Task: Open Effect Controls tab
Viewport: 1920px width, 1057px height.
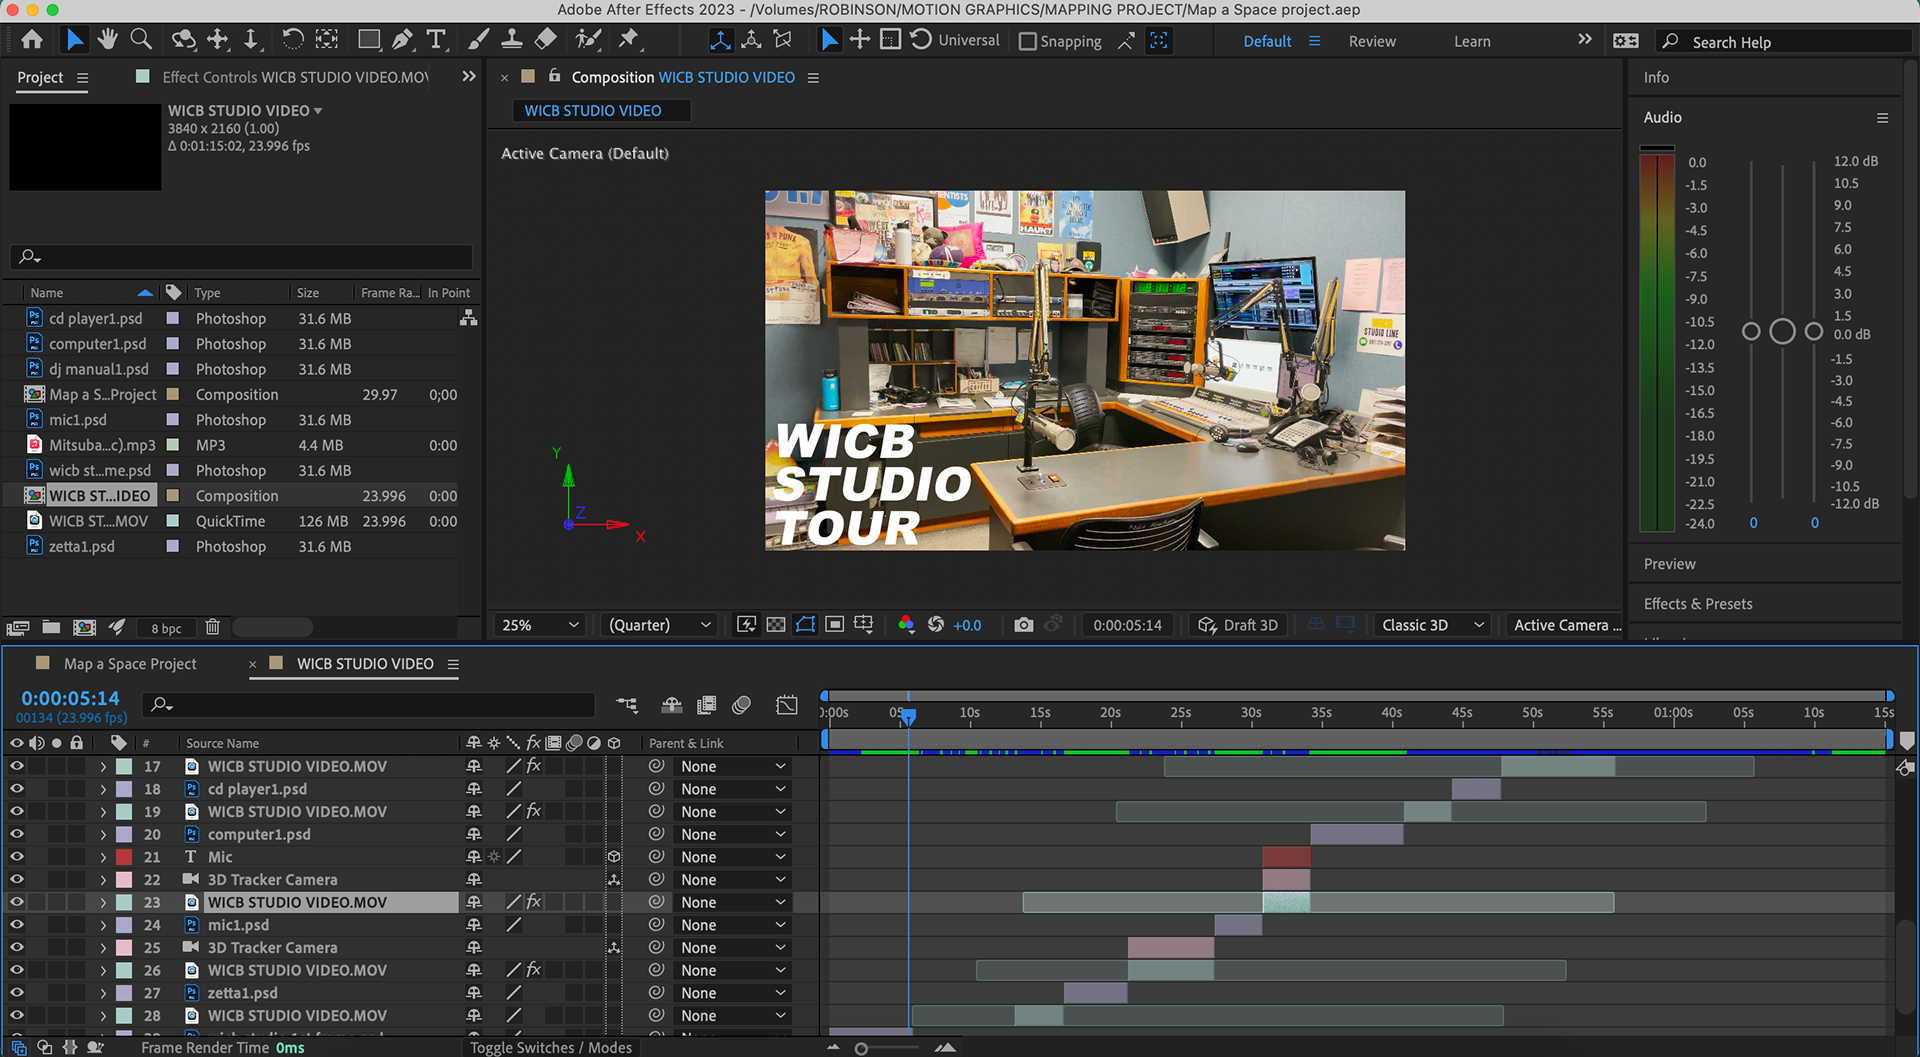Action: click(x=295, y=77)
